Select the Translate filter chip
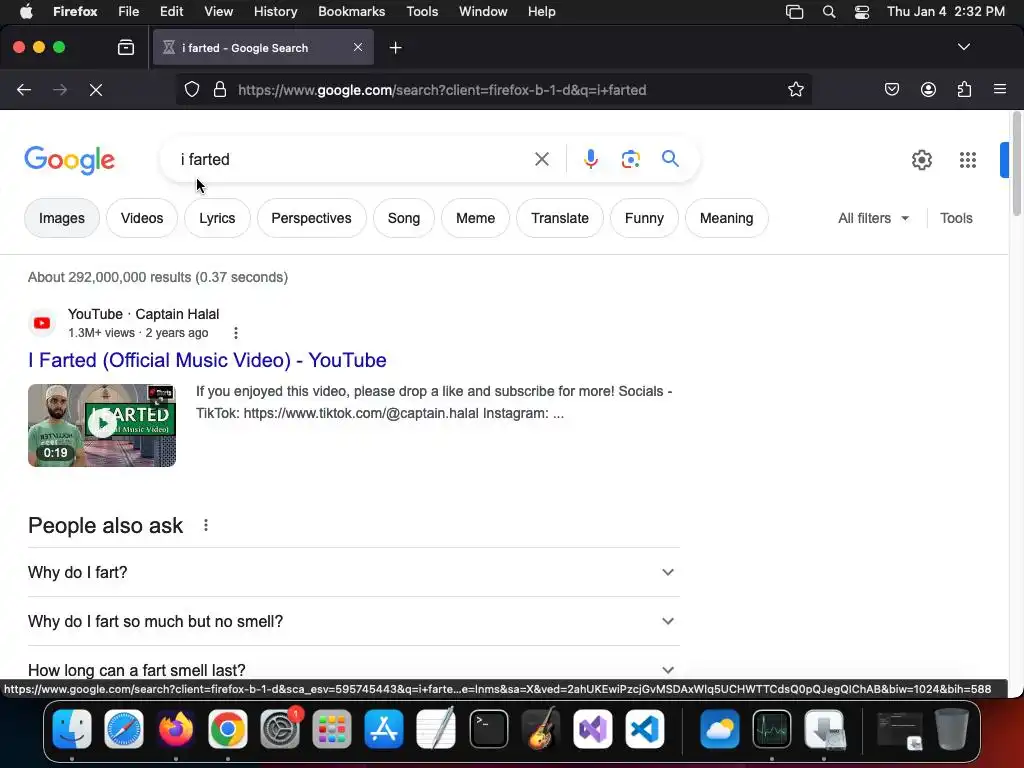The image size is (1024, 768). coord(560,218)
